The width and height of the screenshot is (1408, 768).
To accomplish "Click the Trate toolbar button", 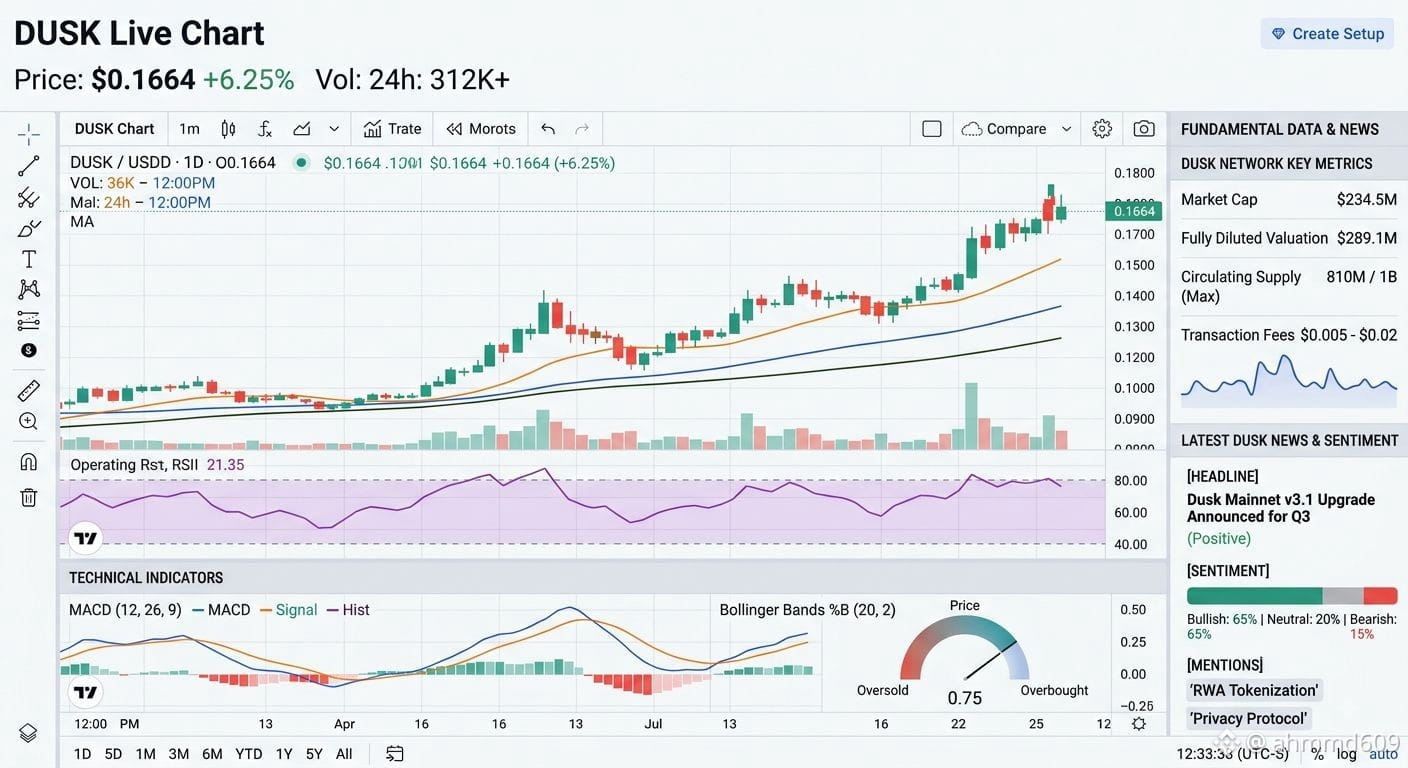I will pos(392,129).
